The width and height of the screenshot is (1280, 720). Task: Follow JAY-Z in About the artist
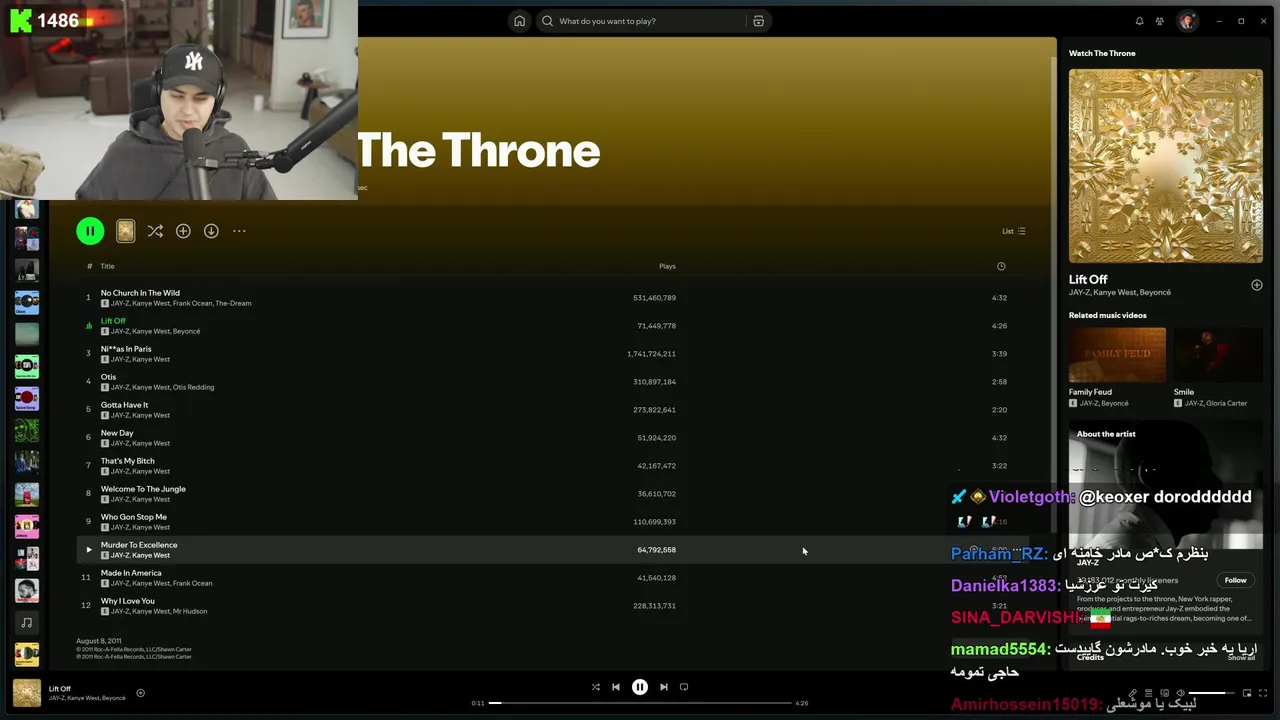(1236, 580)
